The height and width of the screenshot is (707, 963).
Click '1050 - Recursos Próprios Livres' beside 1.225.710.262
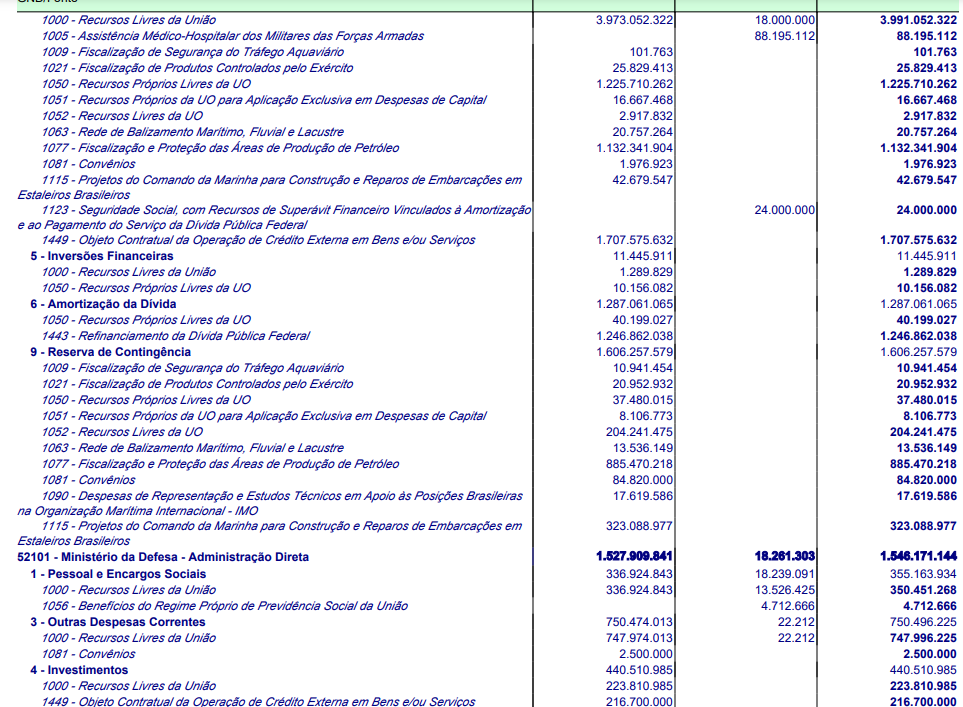(x=146, y=84)
